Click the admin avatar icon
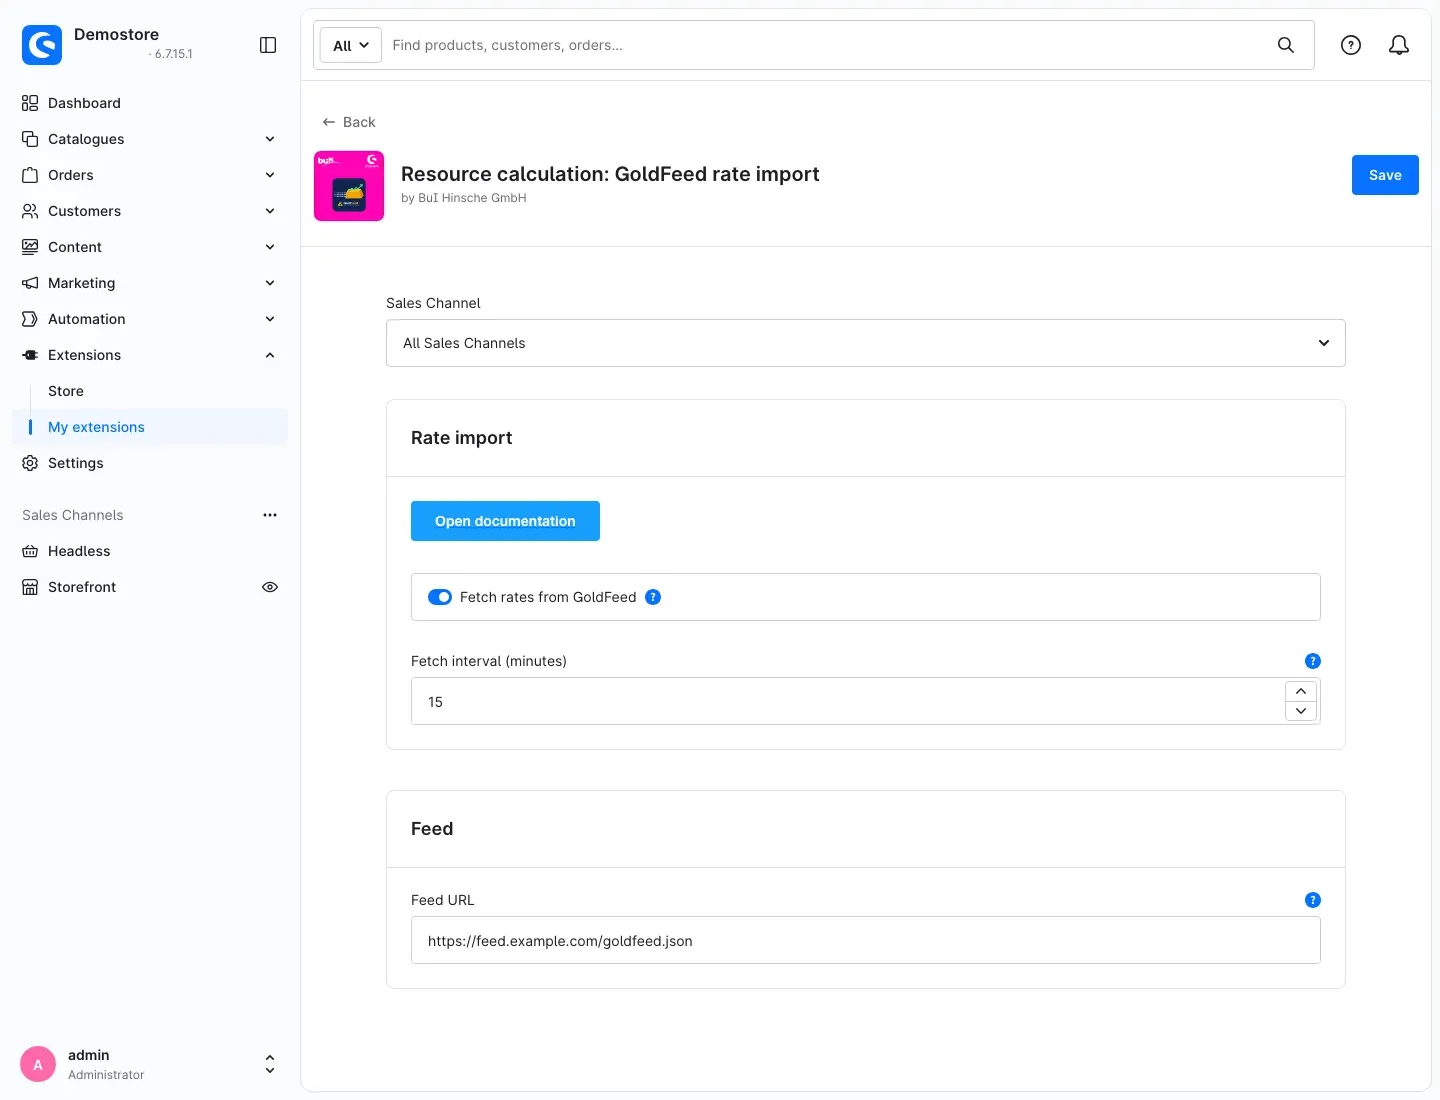The width and height of the screenshot is (1440, 1100). tap(38, 1064)
